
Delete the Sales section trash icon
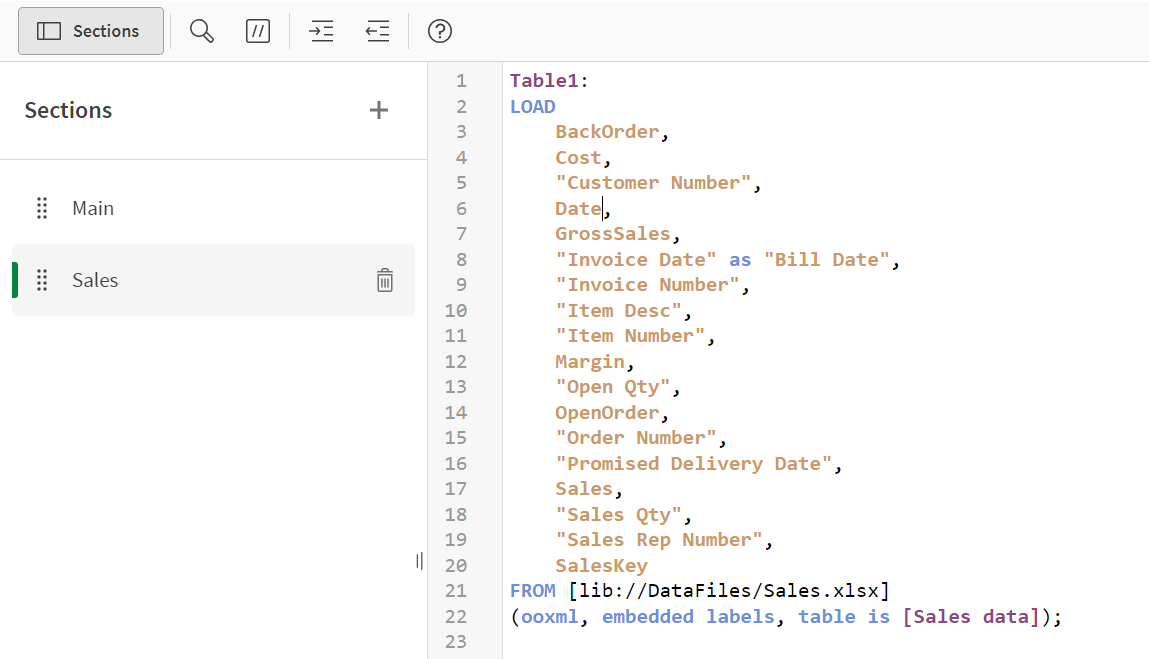click(x=385, y=280)
